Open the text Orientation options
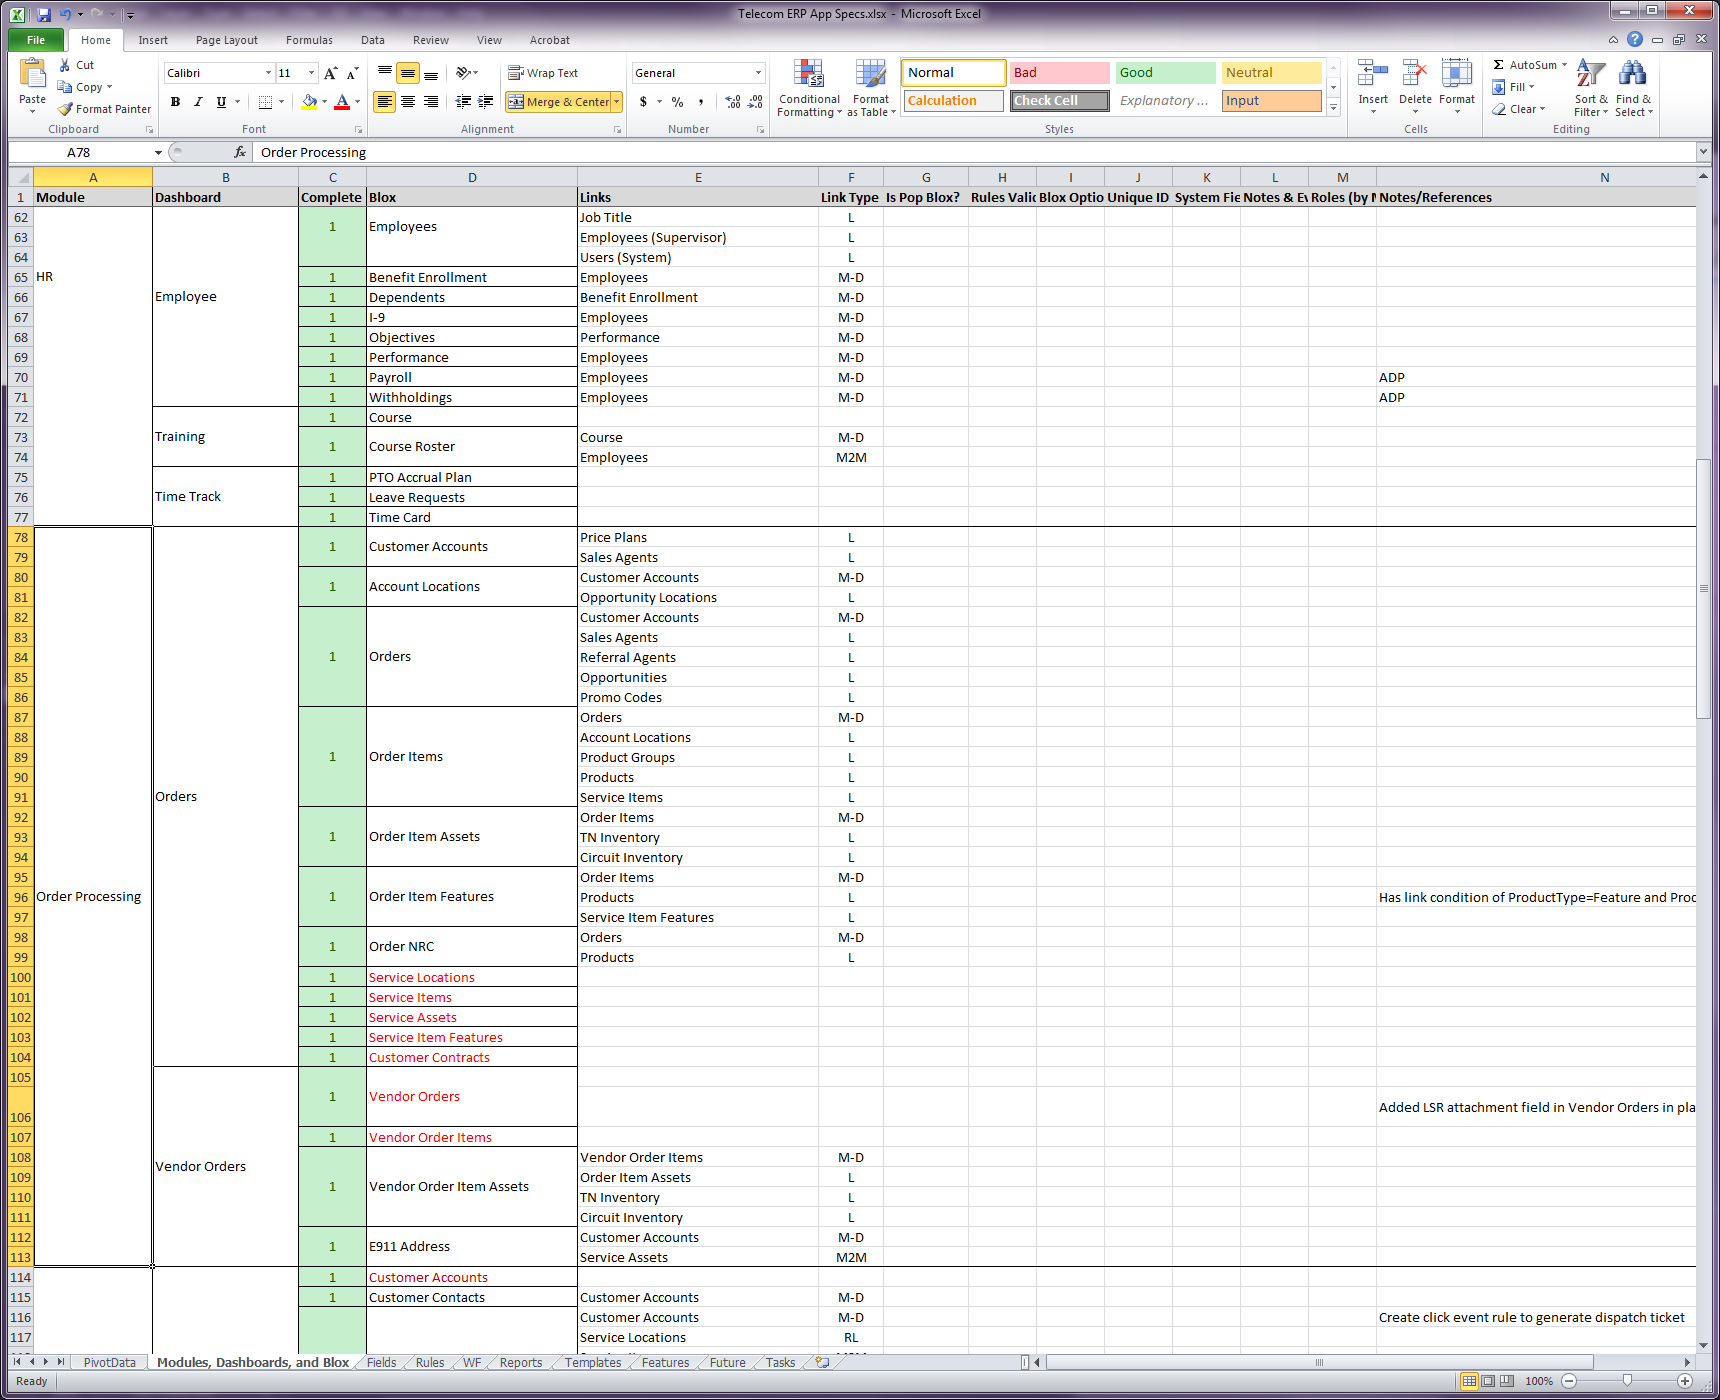This screenshot has height=1400, width=1720. [466, 73]
